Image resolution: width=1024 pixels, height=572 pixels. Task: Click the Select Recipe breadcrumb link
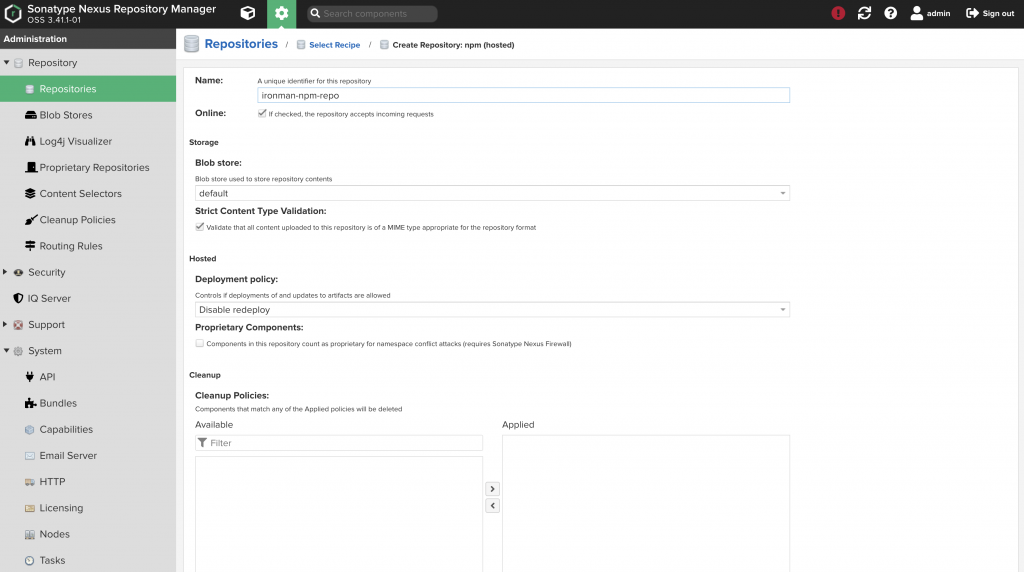[334, 45]
